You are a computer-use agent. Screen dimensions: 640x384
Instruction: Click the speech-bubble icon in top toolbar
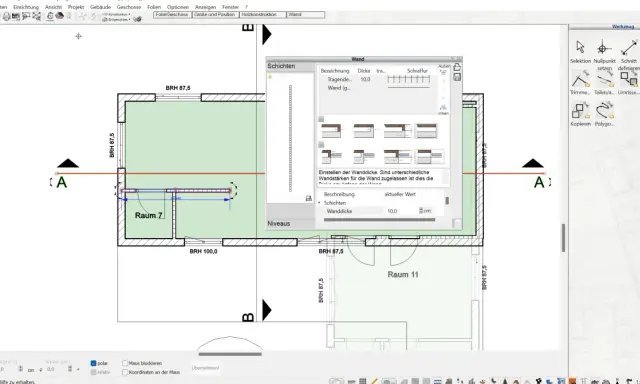click(x=26, y=16)
